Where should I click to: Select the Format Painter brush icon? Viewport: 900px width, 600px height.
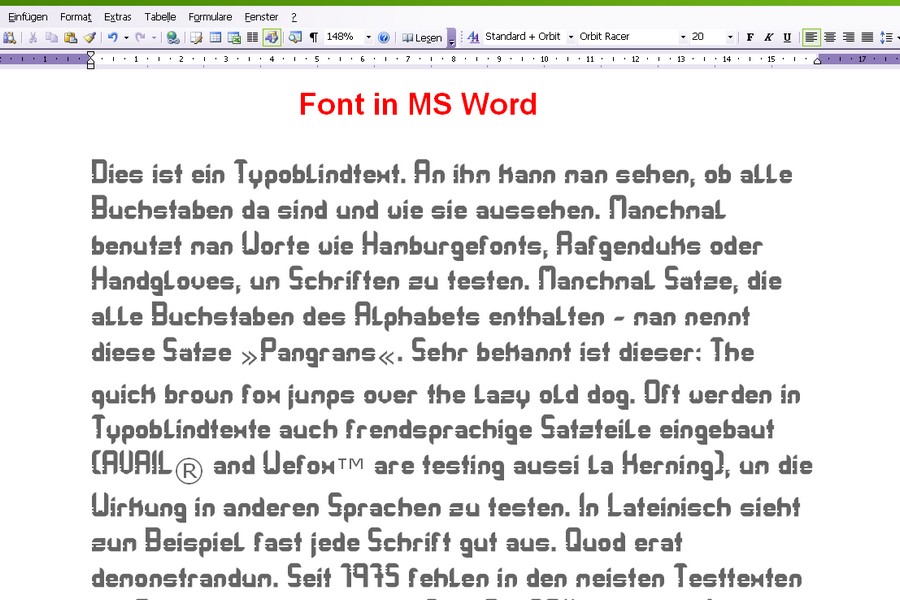click(90, 38)
